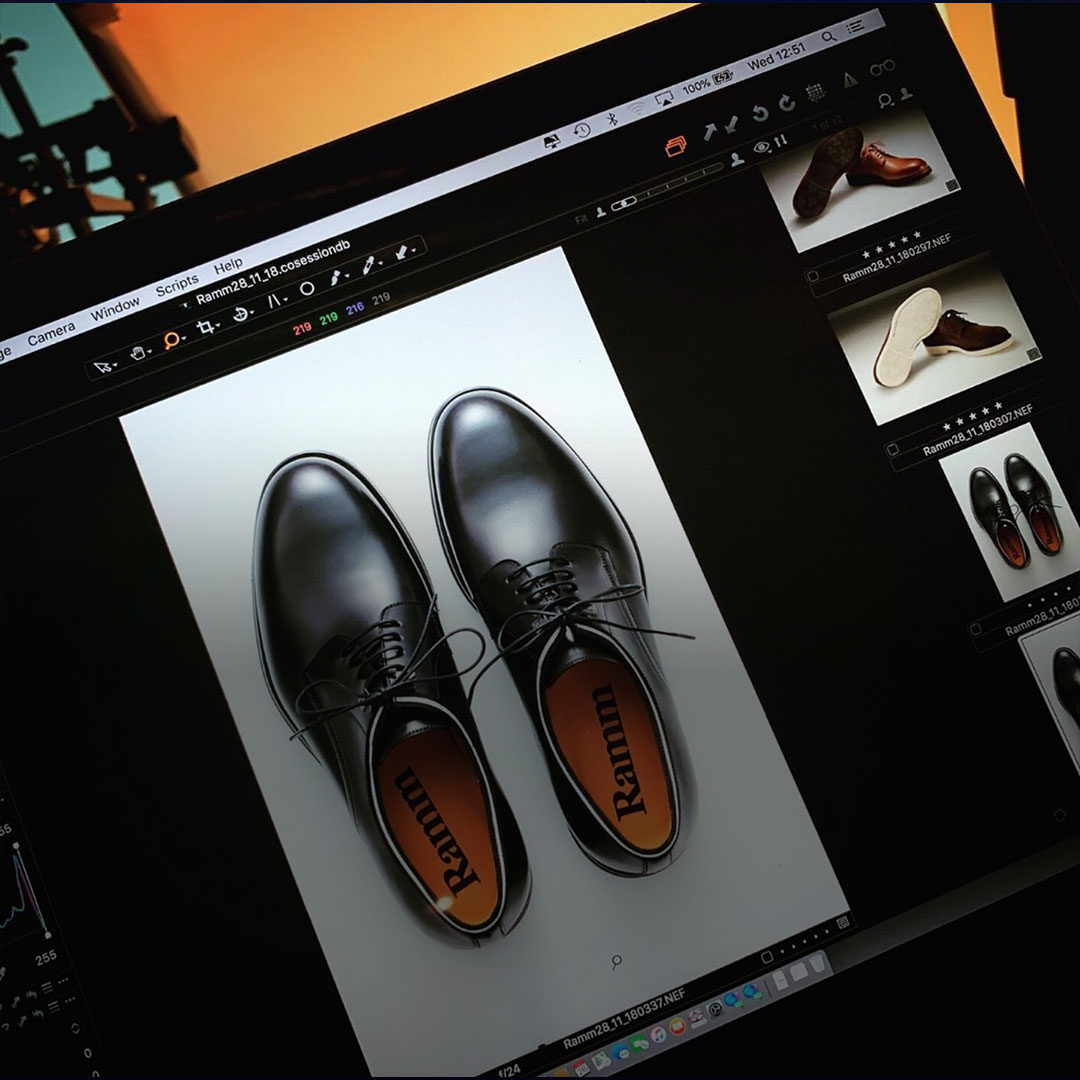Click the AirPlay display menu bar icon
The image size is (1080, 1080).
[x=665, y=99]
